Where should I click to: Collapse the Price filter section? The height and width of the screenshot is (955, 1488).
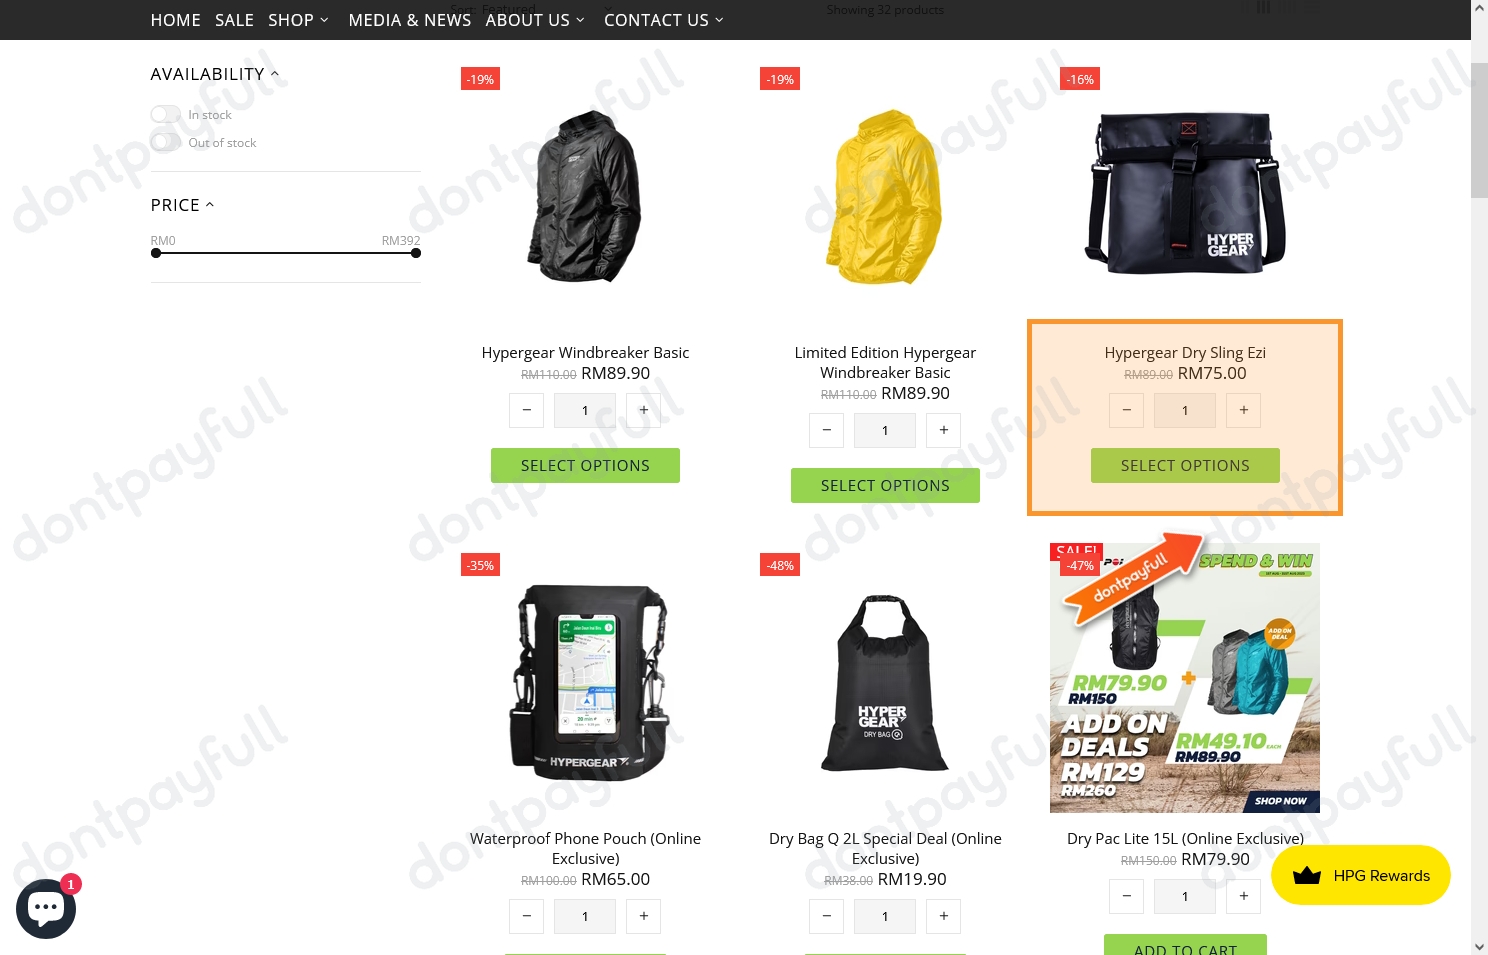[x=182, y=205]
